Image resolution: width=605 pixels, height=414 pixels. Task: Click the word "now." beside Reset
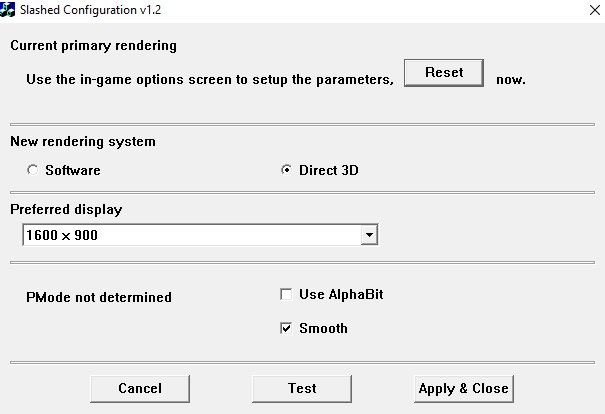510,78
